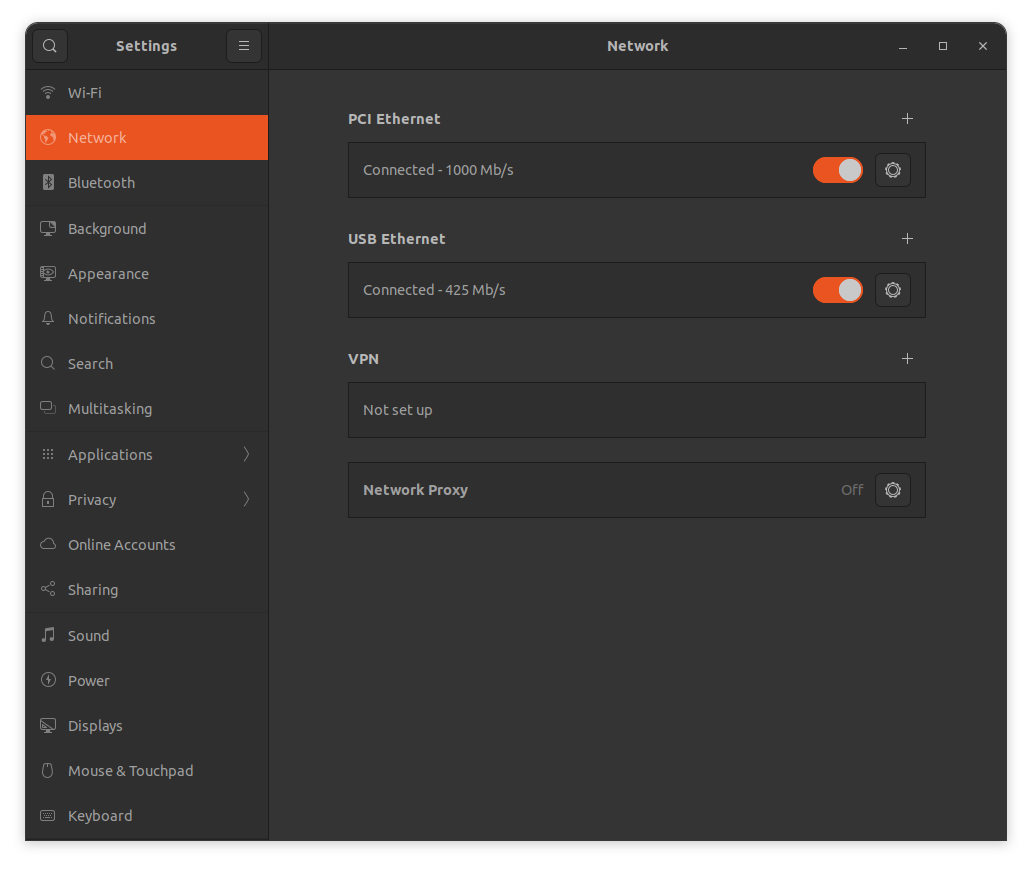
Task: Click the search icon in Settings header
Action: (x=49, y=46)
